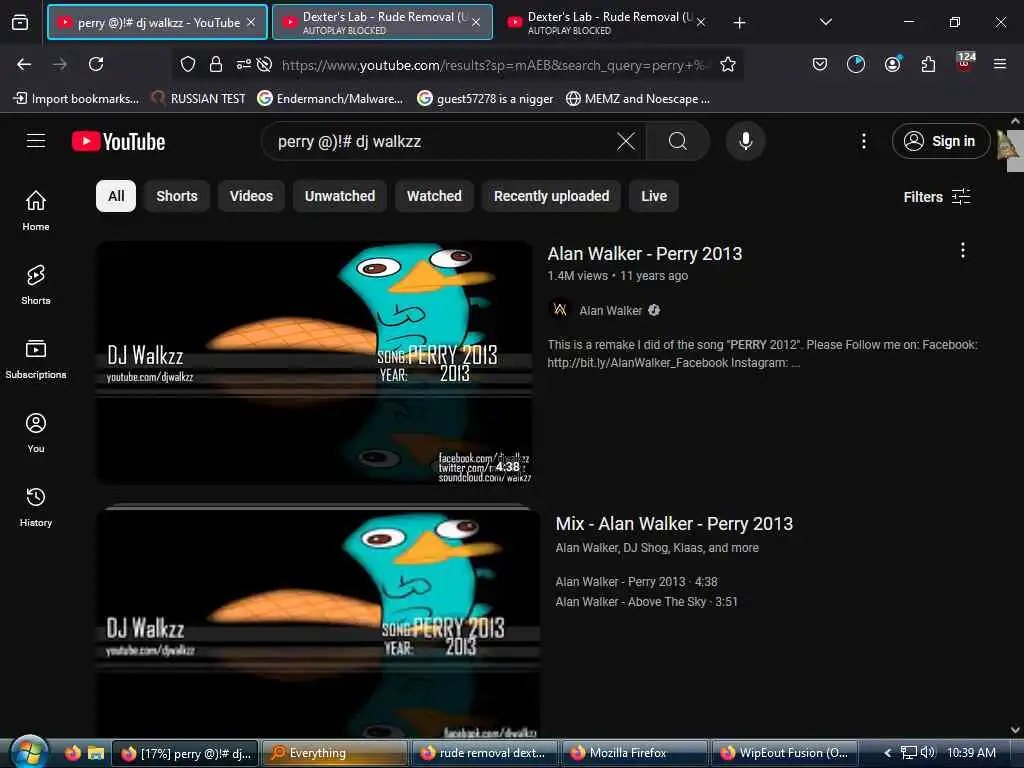Select the Shorts filter chip
The height and width of the screenshot is (768, 1024).
click(176, 196)
